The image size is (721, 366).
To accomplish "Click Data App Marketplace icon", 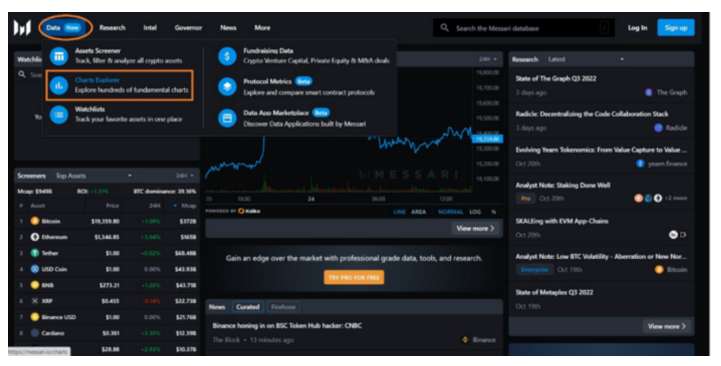I will pos(227,118).
